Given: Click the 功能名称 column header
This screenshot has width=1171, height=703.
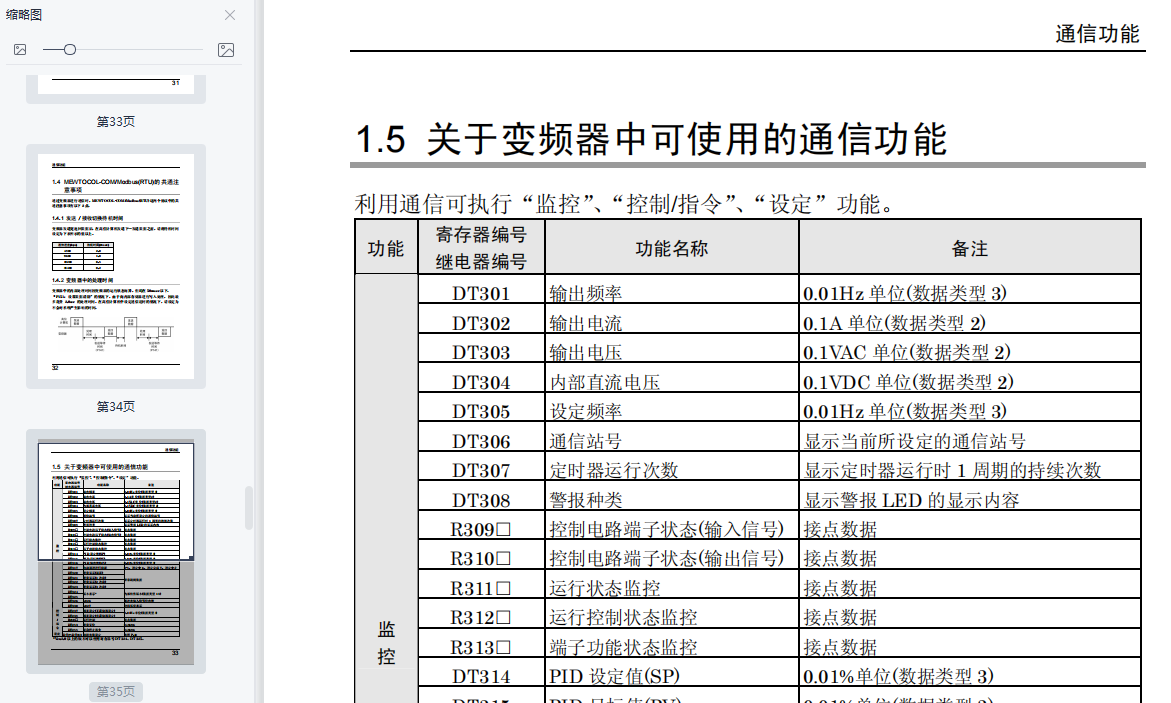Looking at the screenshot, I should pyautogui.click(x=671, y=248).
